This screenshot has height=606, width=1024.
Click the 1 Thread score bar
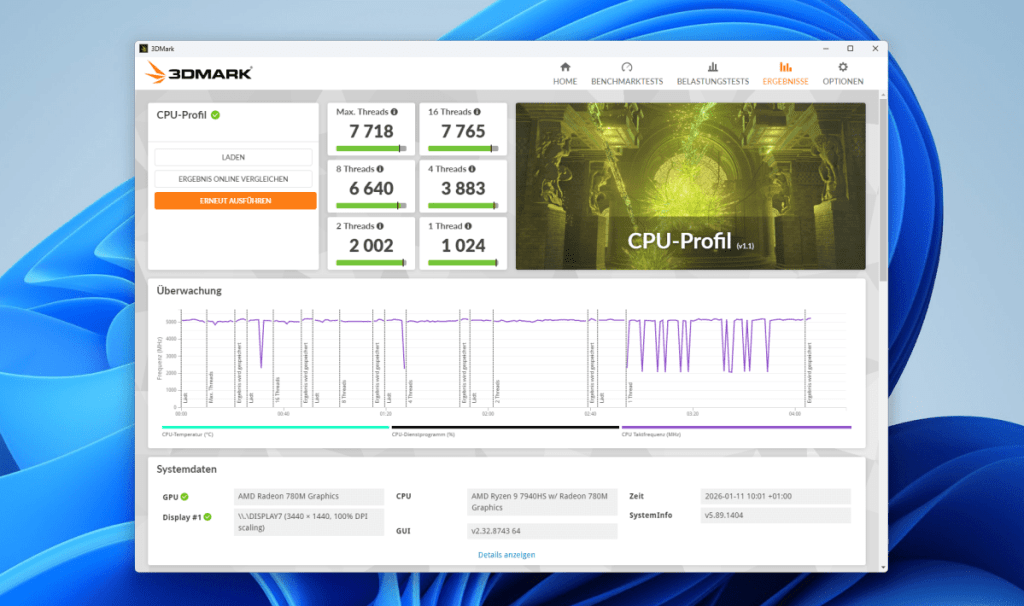point(462,262)
